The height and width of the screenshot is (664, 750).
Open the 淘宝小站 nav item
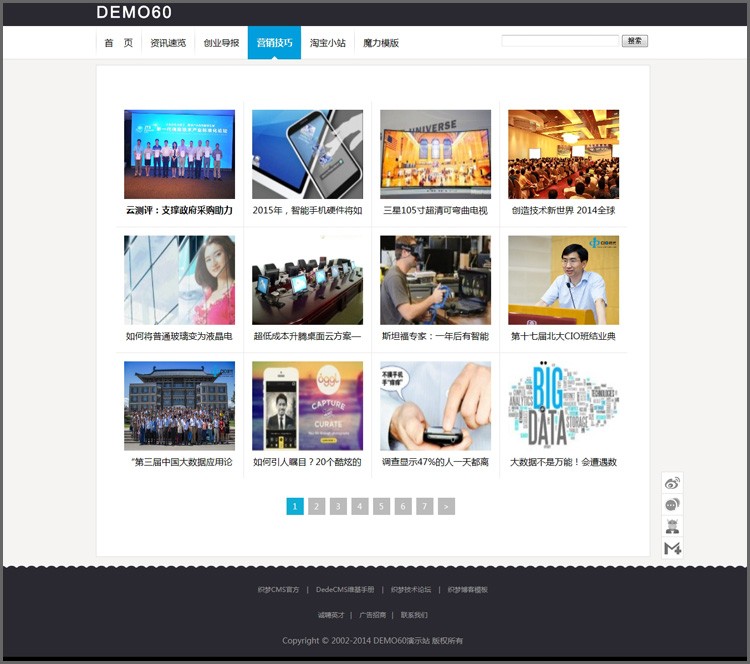[x=328, y=43]
